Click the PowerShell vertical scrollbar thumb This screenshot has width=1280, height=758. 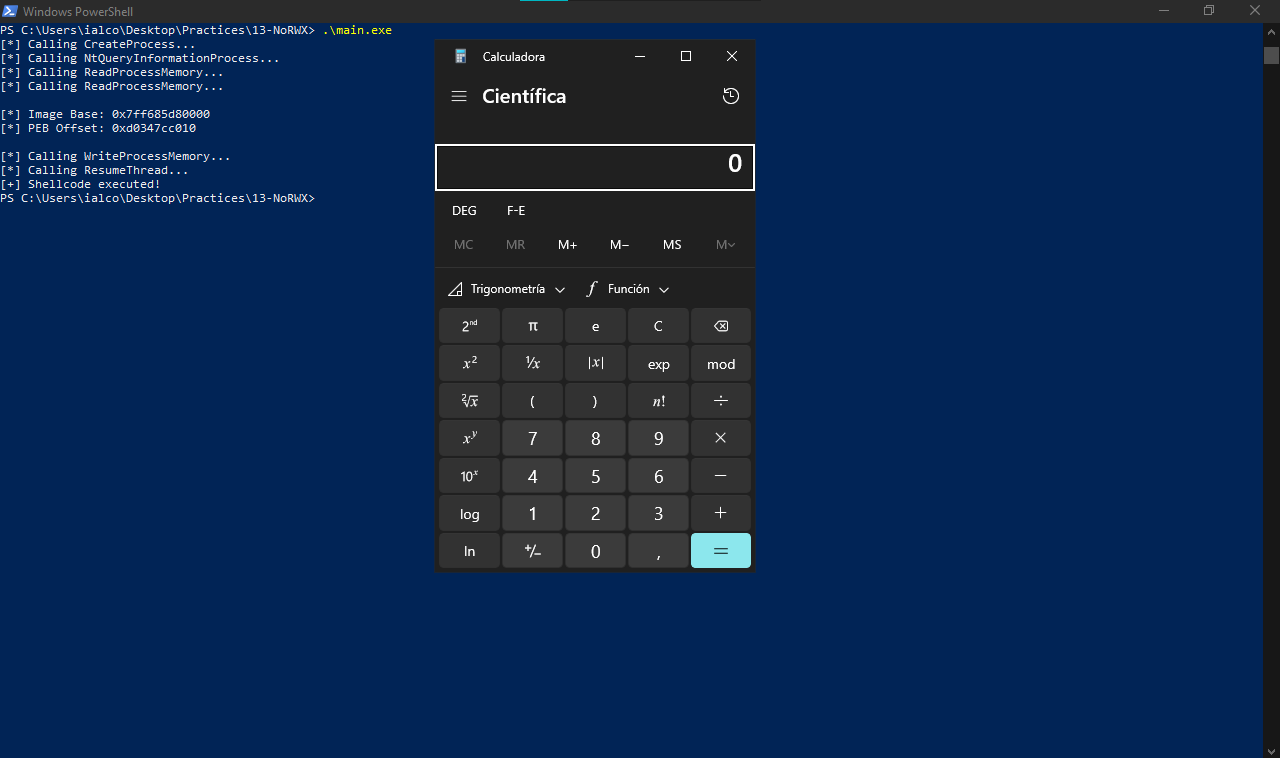pos(1271,55)
